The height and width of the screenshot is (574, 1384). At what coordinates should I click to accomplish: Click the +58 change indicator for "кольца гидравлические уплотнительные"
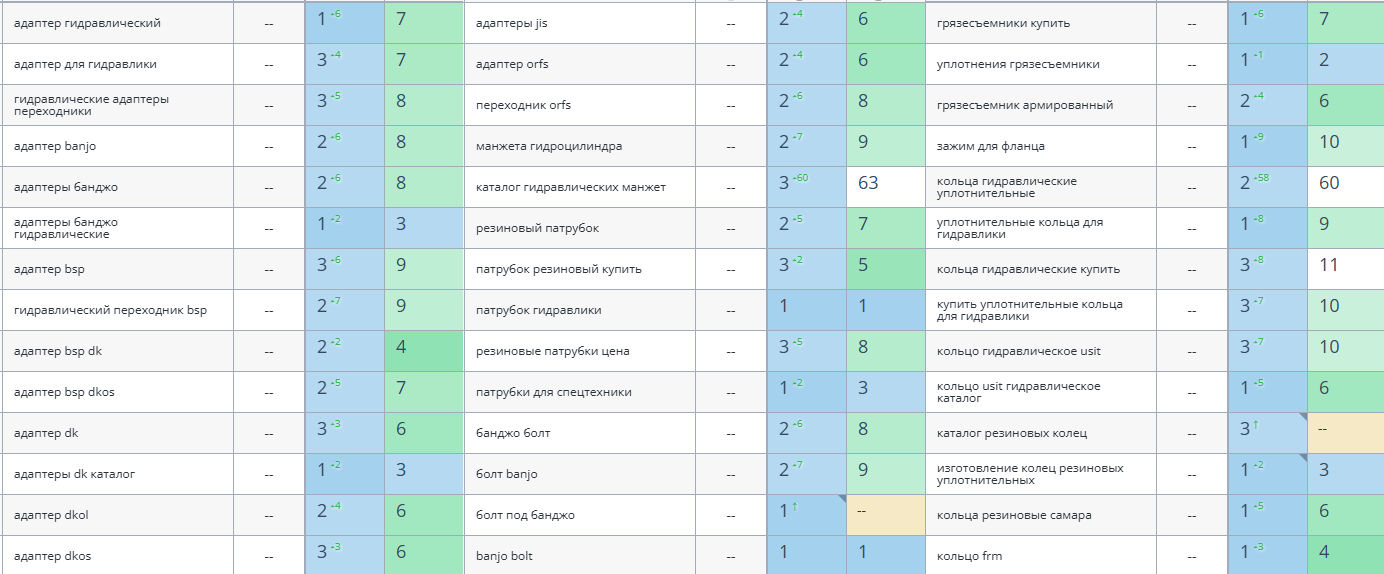coord(1260,179)
